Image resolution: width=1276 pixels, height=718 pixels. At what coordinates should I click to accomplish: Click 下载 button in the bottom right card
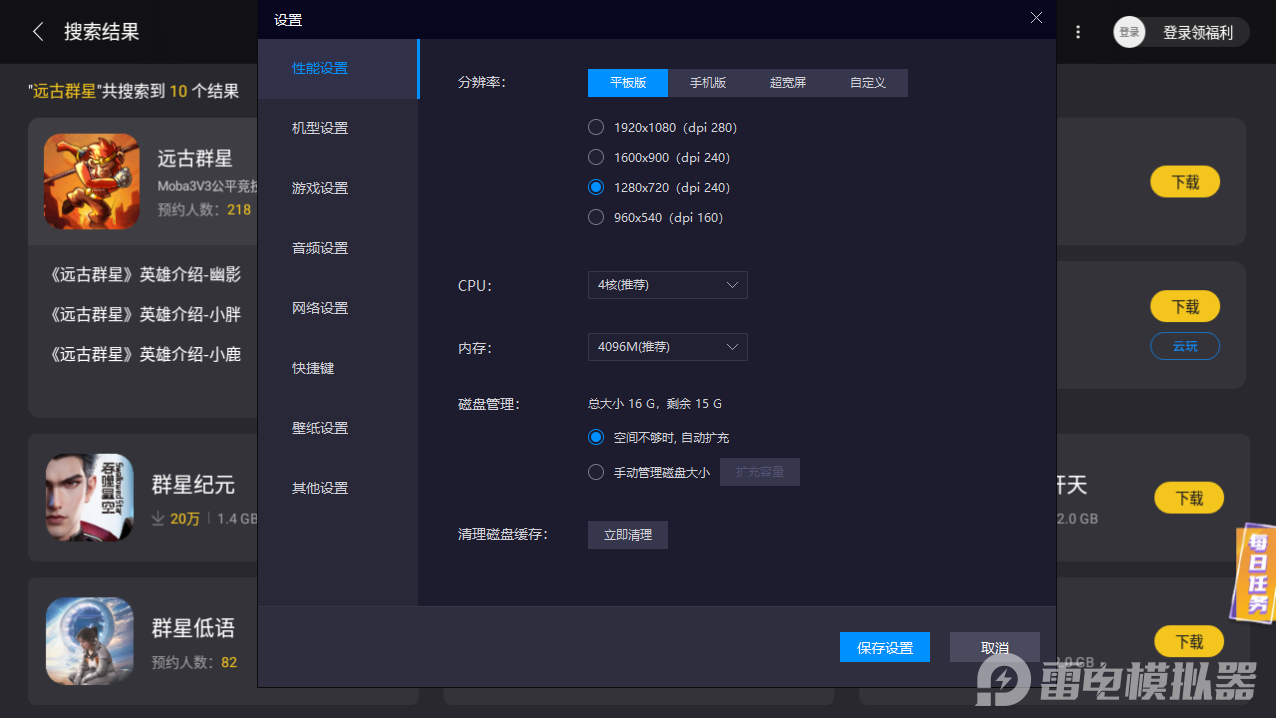[1189, 641]
